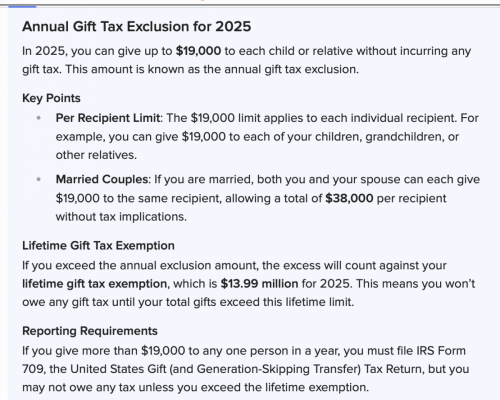Select the Key Points subheading
Image resolution: width=500 pixels, height=400 pixels.
click(x=51, y=98)
